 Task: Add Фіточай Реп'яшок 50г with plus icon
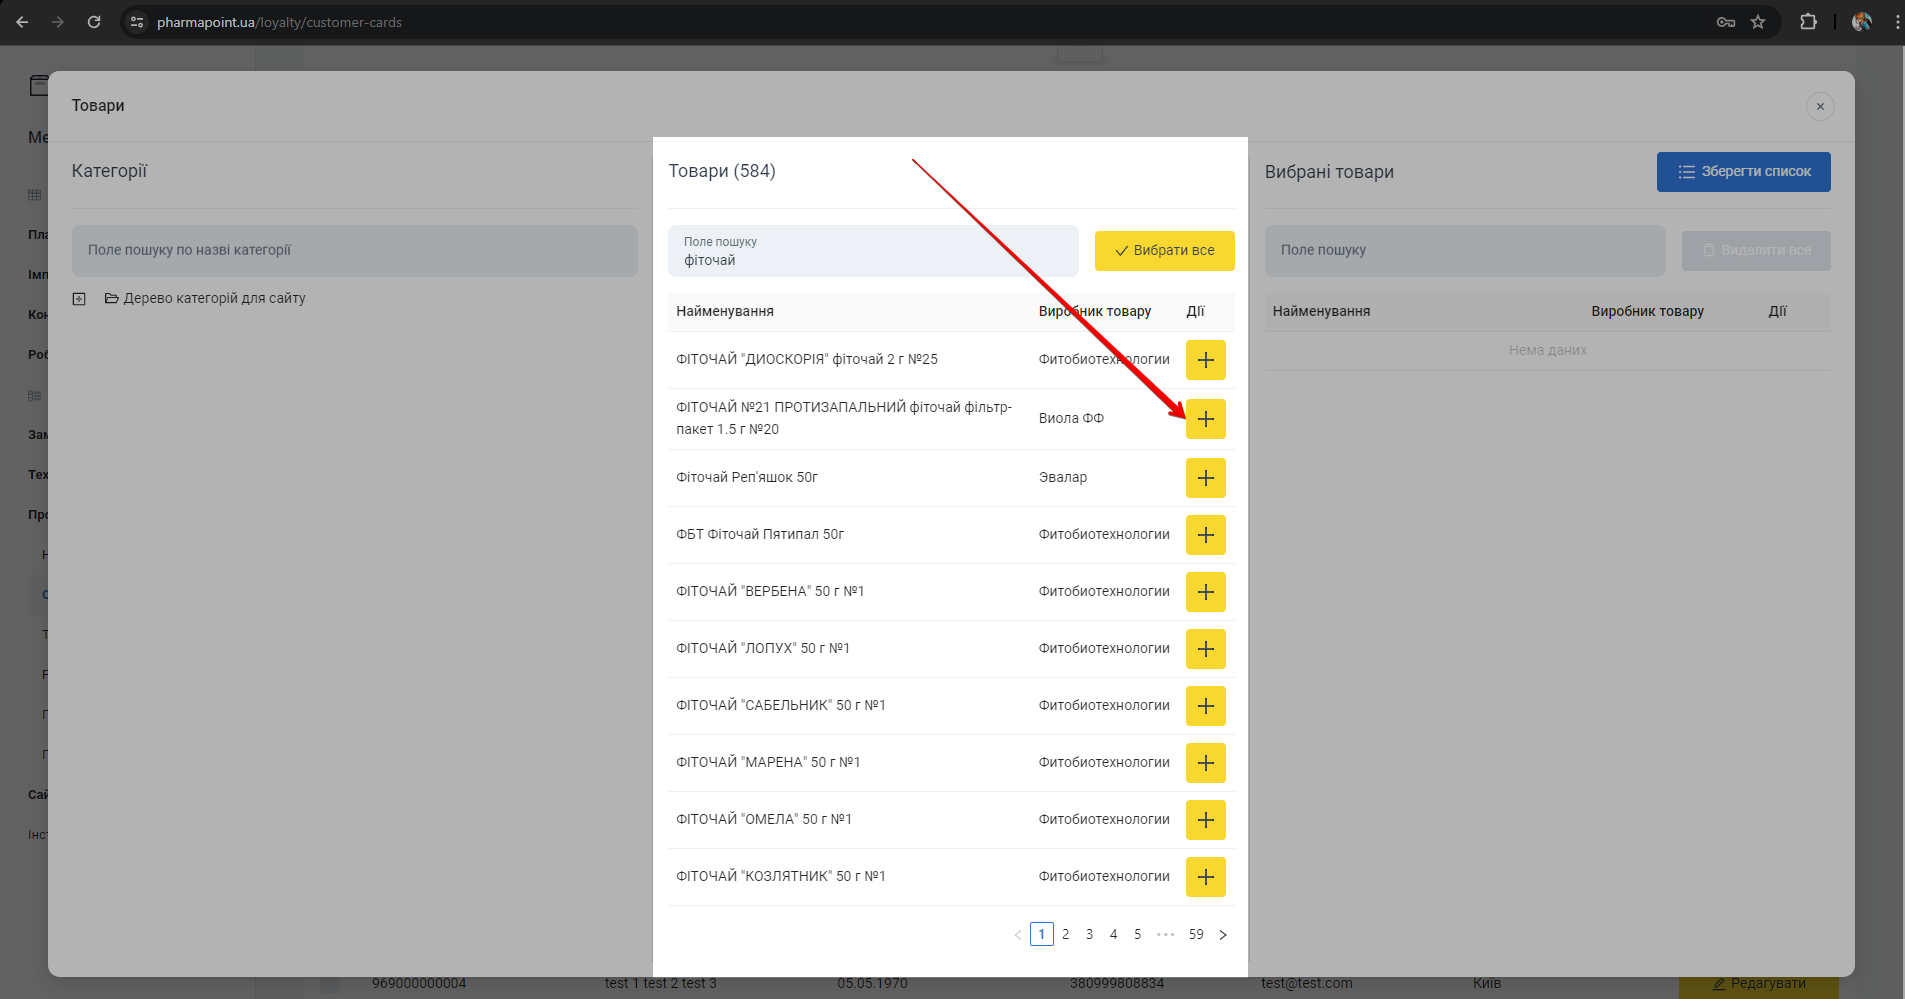(1205, 478)
